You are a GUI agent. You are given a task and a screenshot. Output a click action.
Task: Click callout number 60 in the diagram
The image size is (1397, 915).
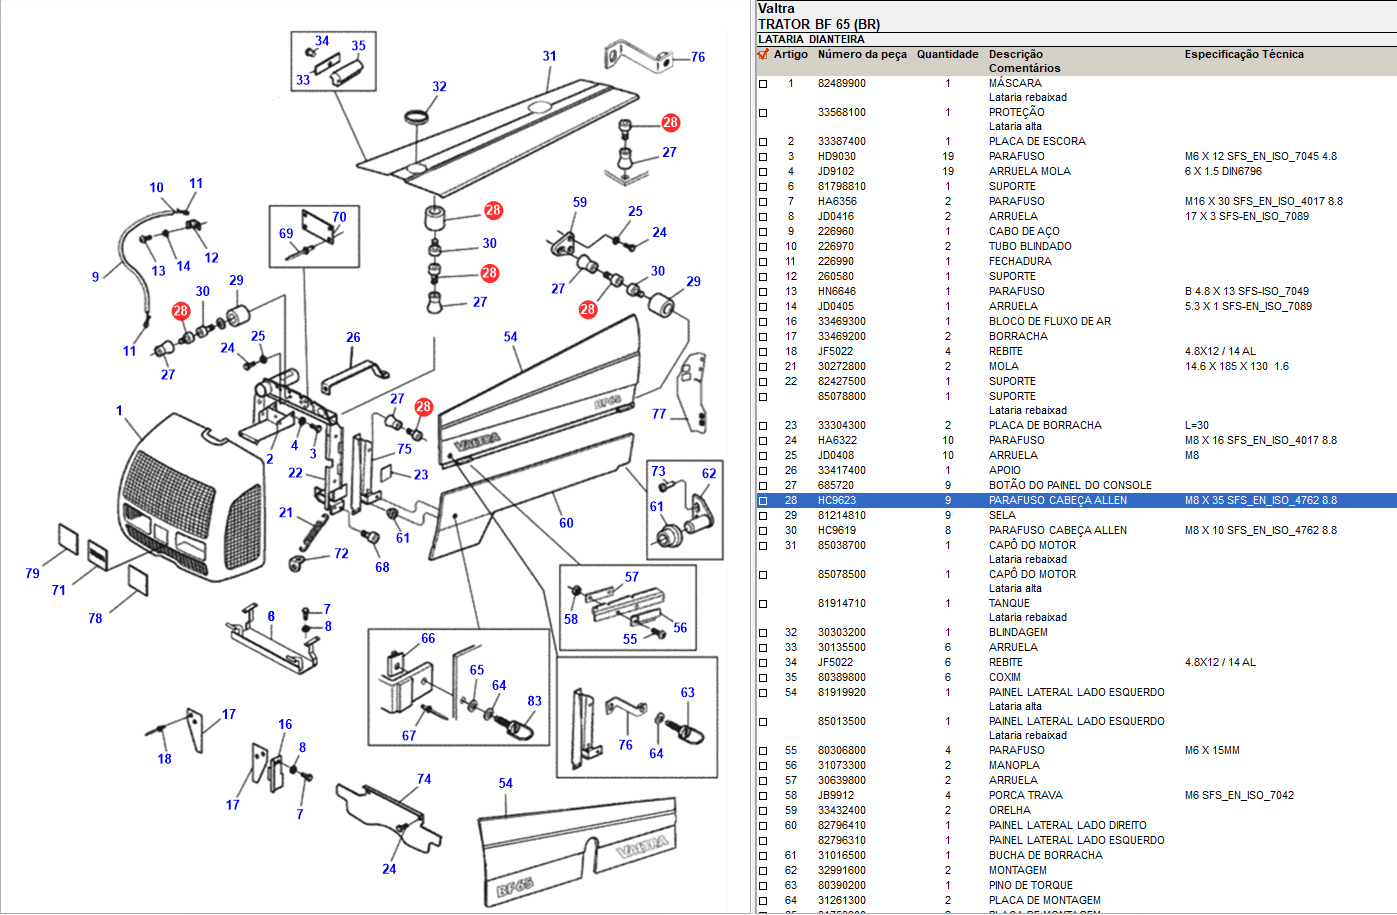coord(566,523)
